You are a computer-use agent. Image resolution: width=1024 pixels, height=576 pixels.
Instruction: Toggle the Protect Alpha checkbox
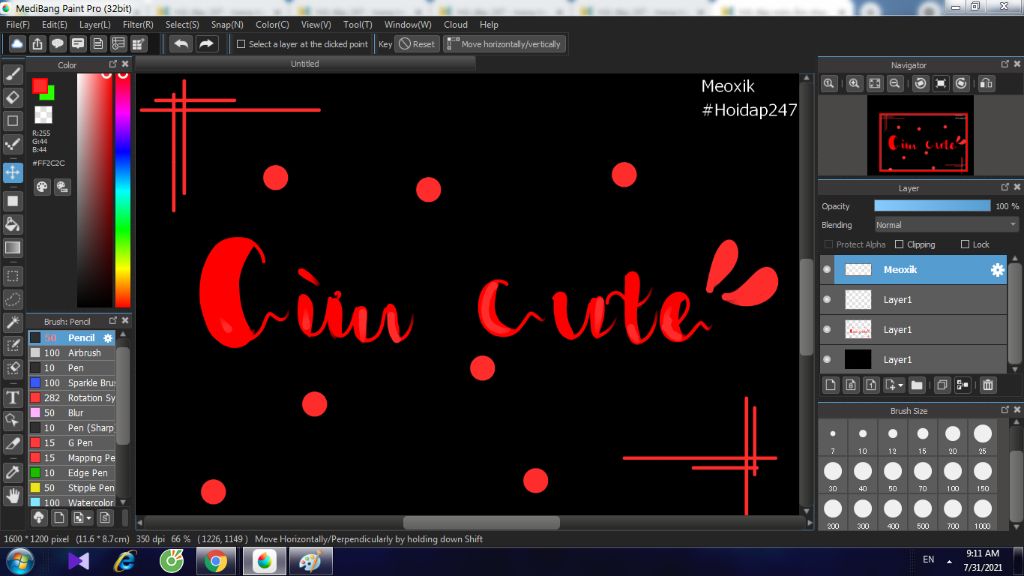pyautogui.click(x=829, y=244)
